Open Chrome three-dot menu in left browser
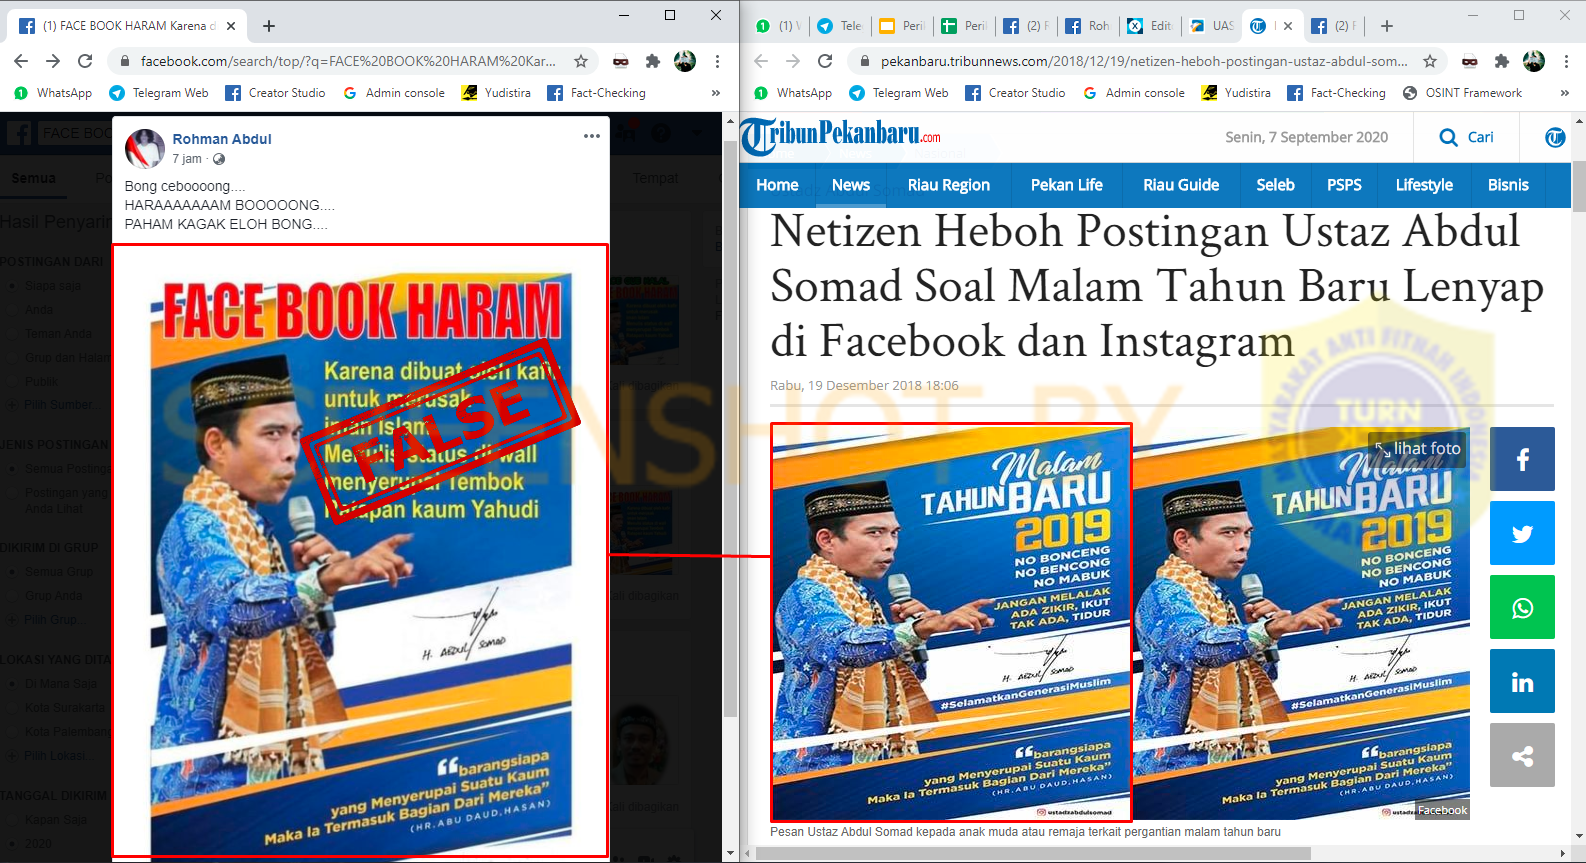 (717, 61)
